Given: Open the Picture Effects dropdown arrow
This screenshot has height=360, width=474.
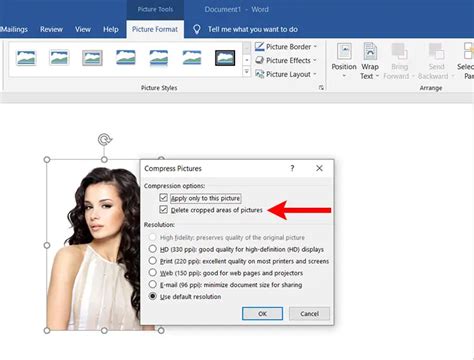Looking at the screenshot, I should pos(314,60).
